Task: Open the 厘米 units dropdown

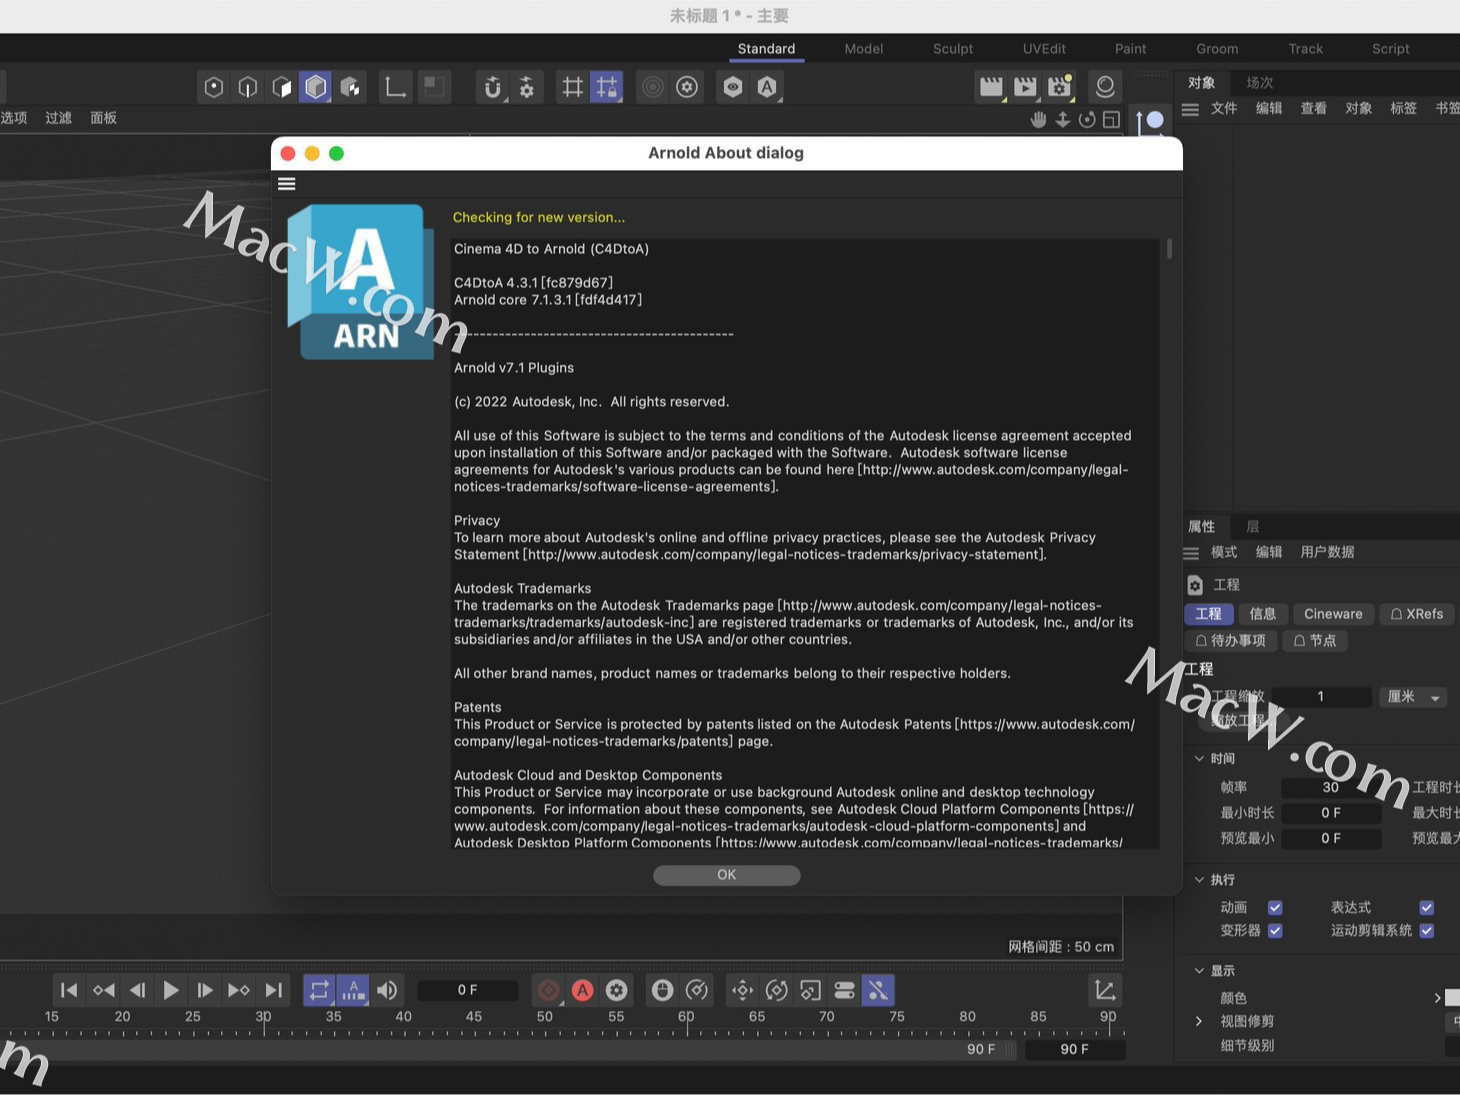Action: [1413, 697]
